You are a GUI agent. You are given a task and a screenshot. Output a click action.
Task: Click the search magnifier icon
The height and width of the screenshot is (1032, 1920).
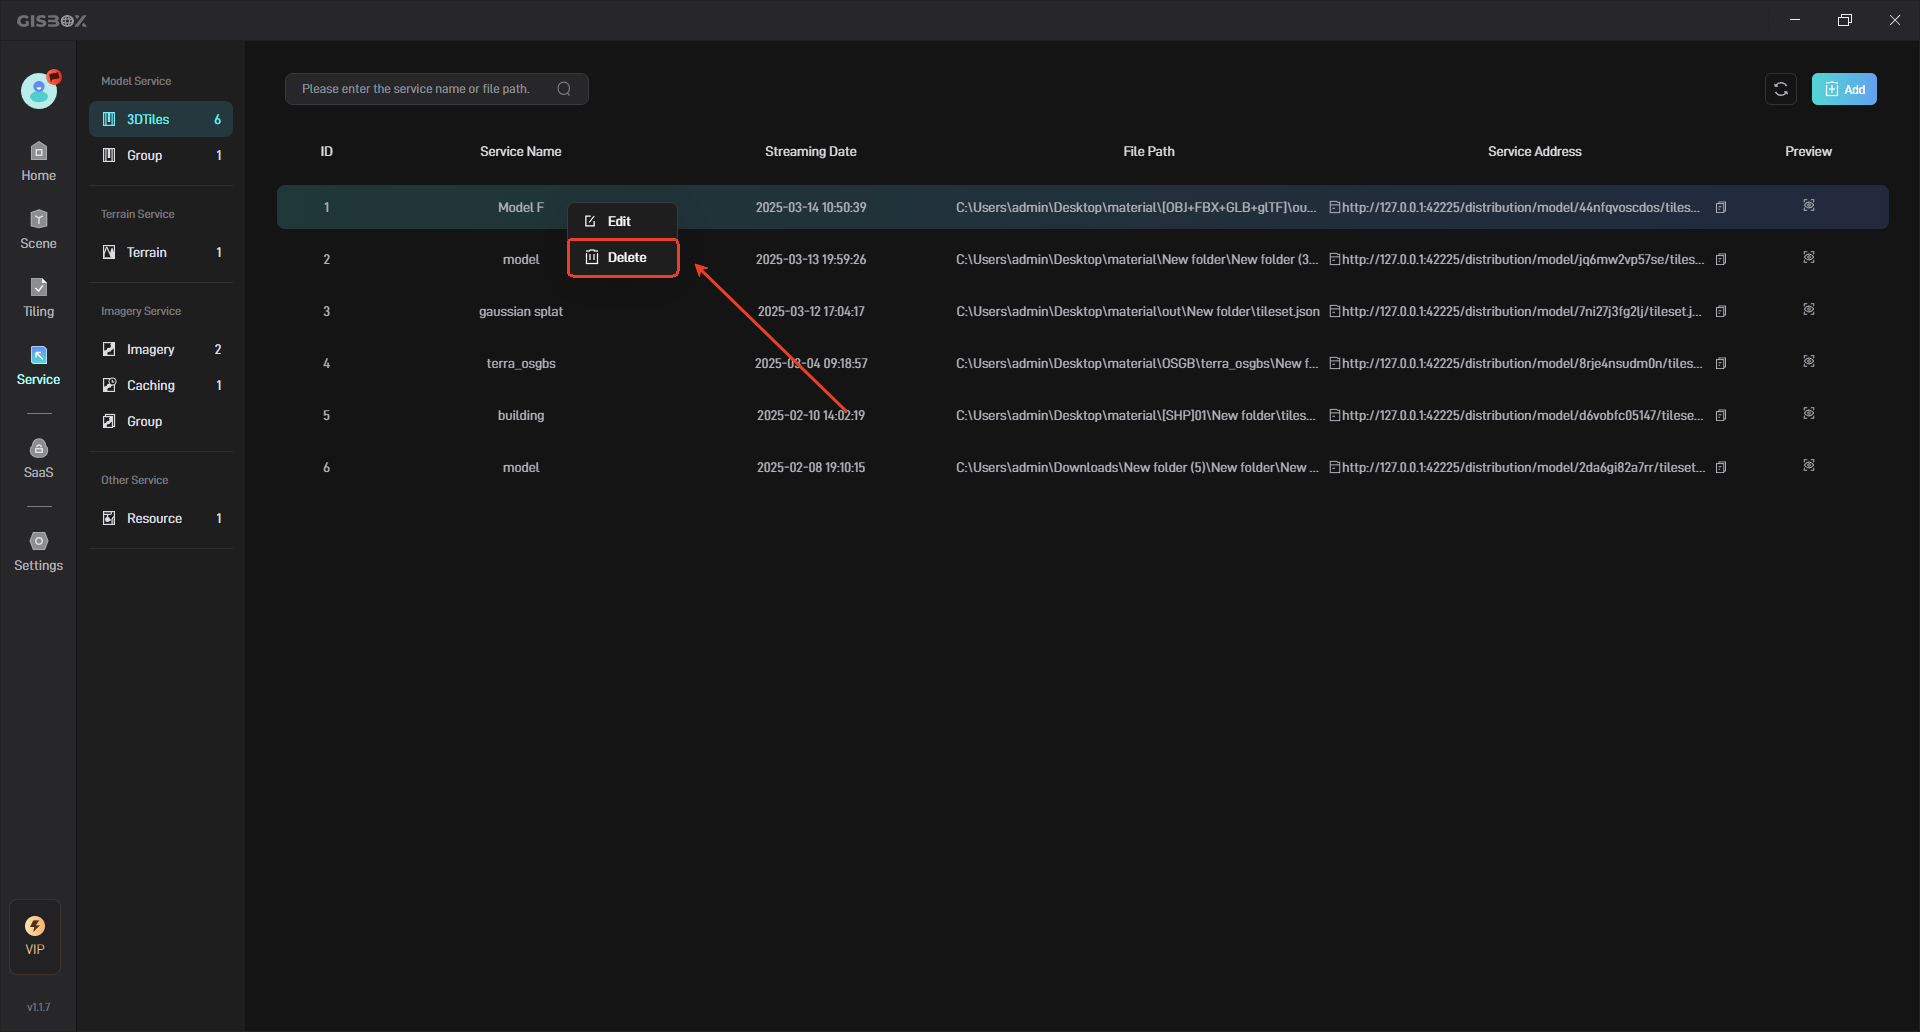click(x=564, y=89)
